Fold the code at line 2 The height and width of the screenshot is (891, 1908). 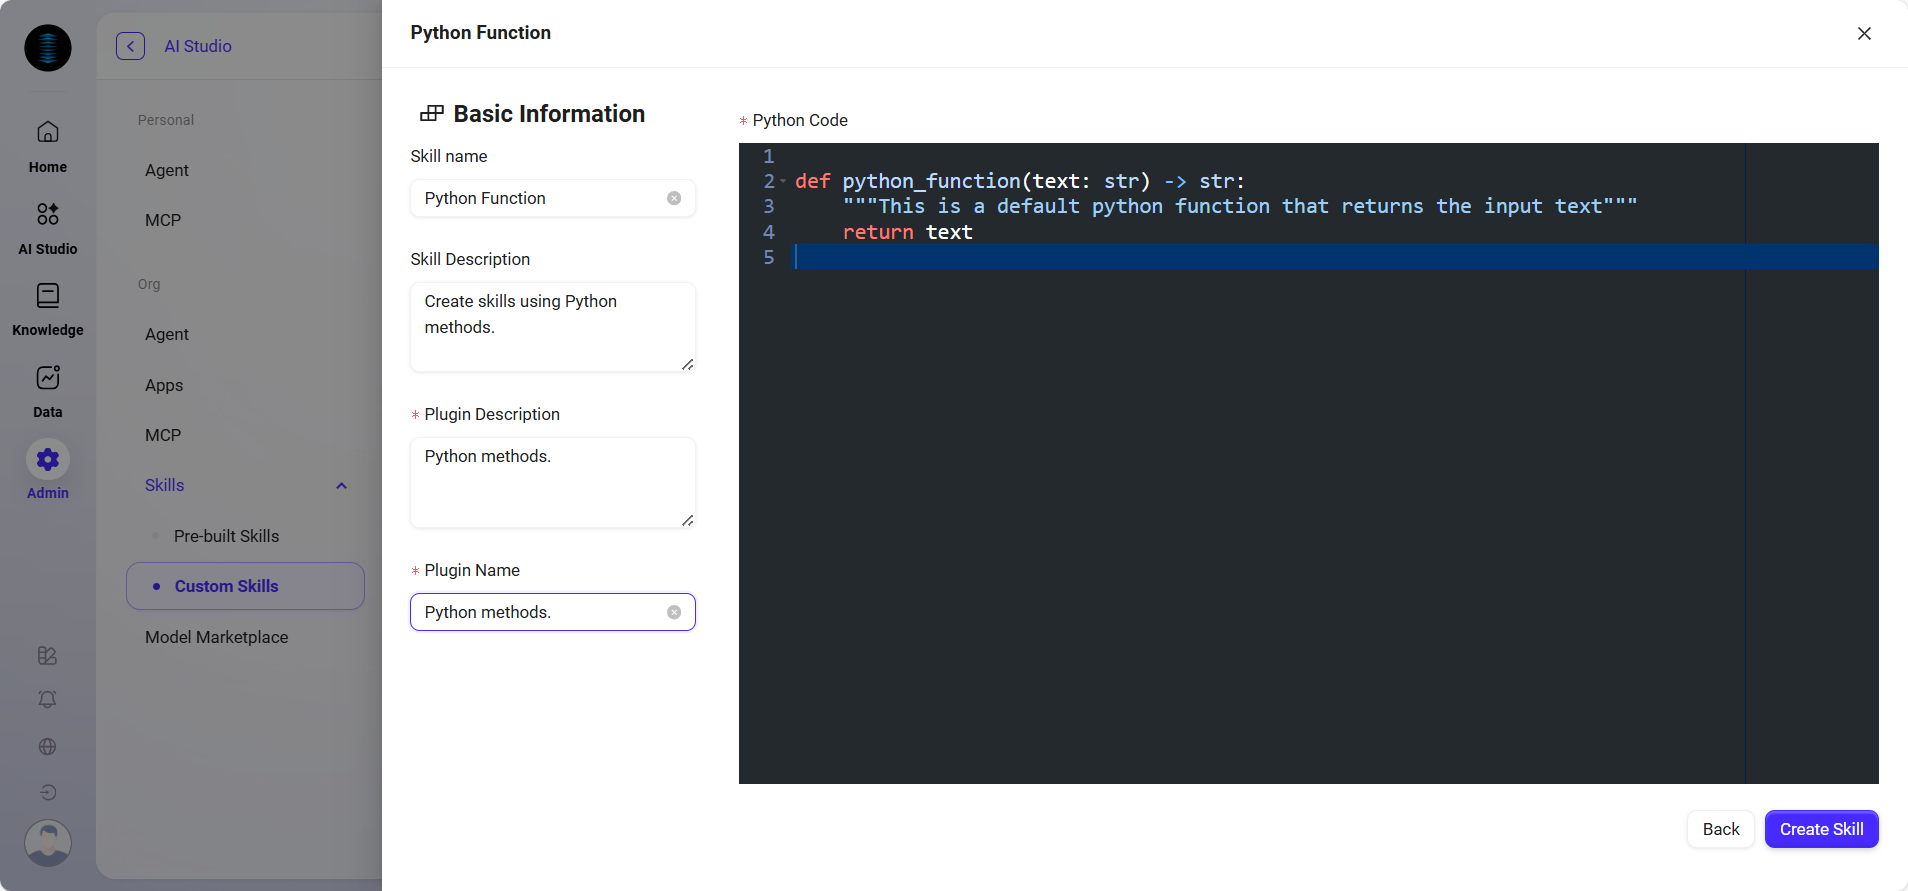click(x=783, y=182)
